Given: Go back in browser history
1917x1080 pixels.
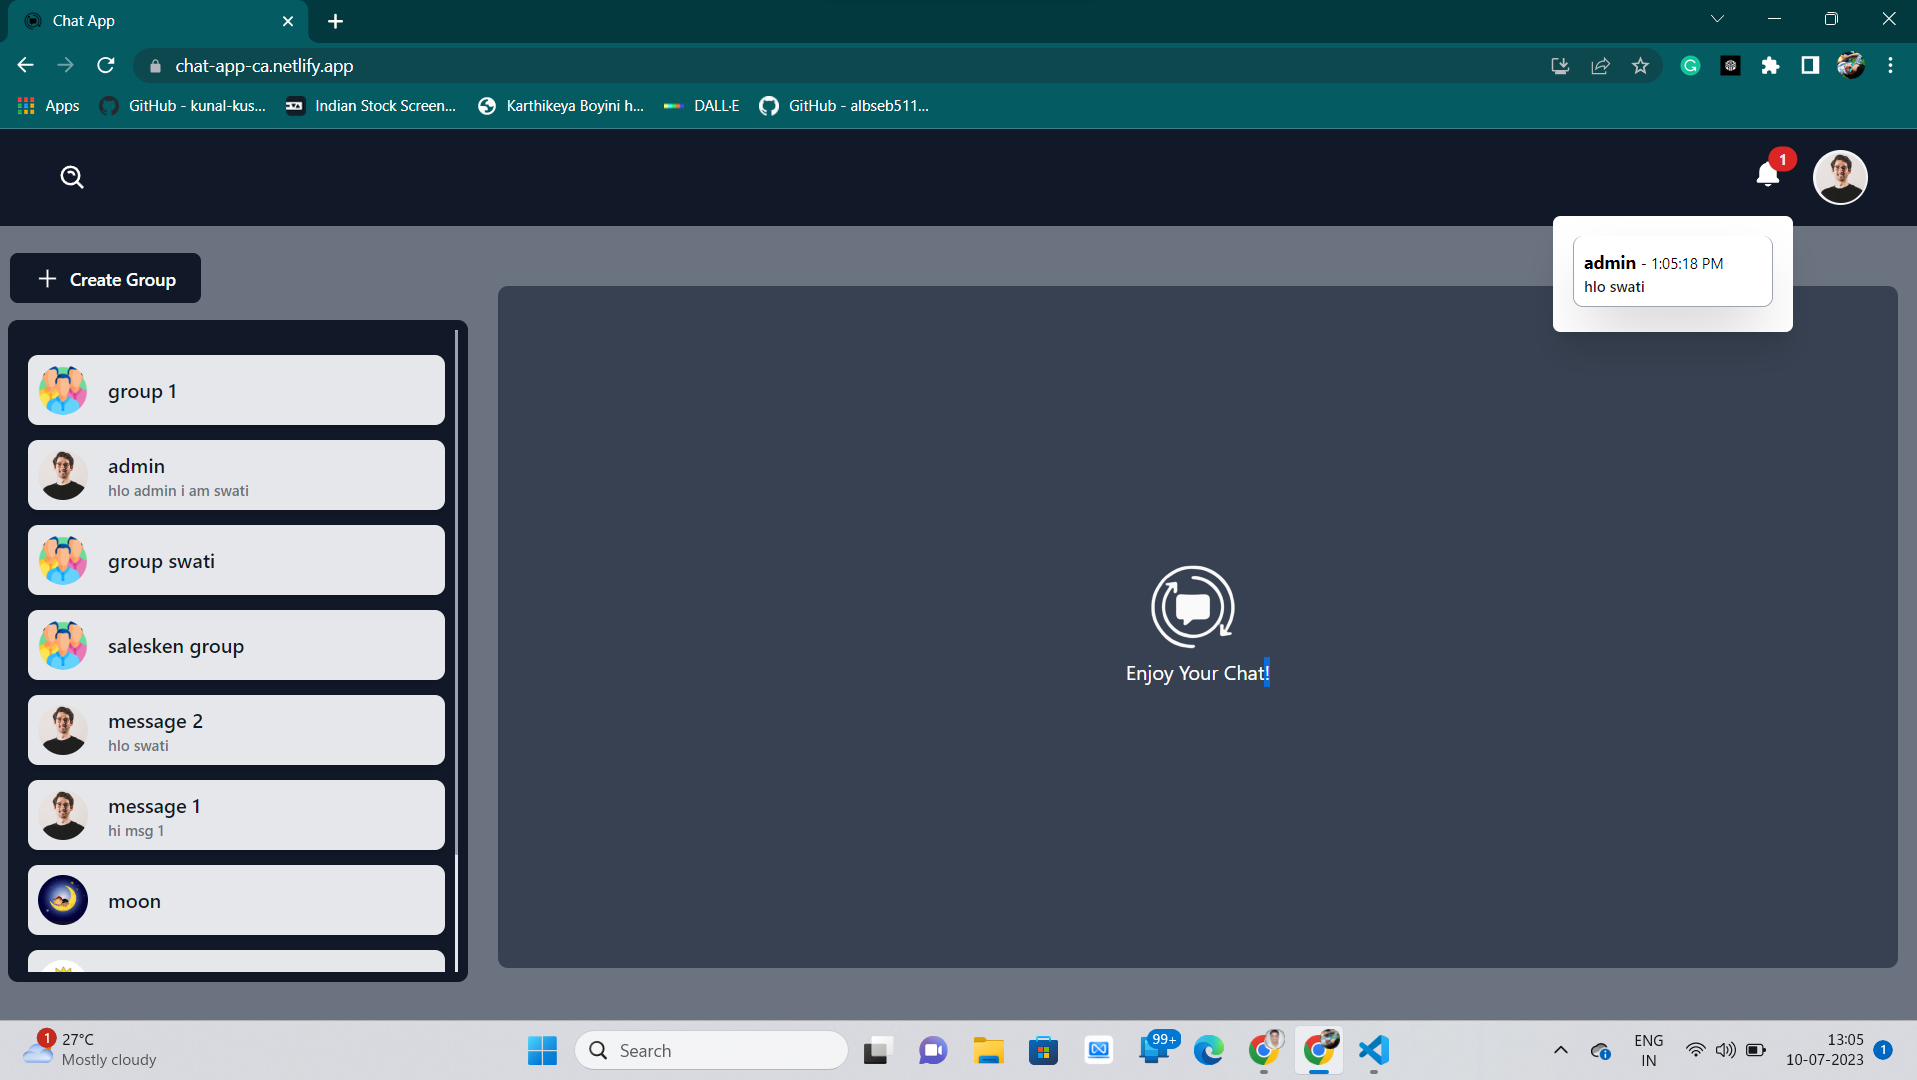Looking at the screenshot, I should [x=26, y=66].
